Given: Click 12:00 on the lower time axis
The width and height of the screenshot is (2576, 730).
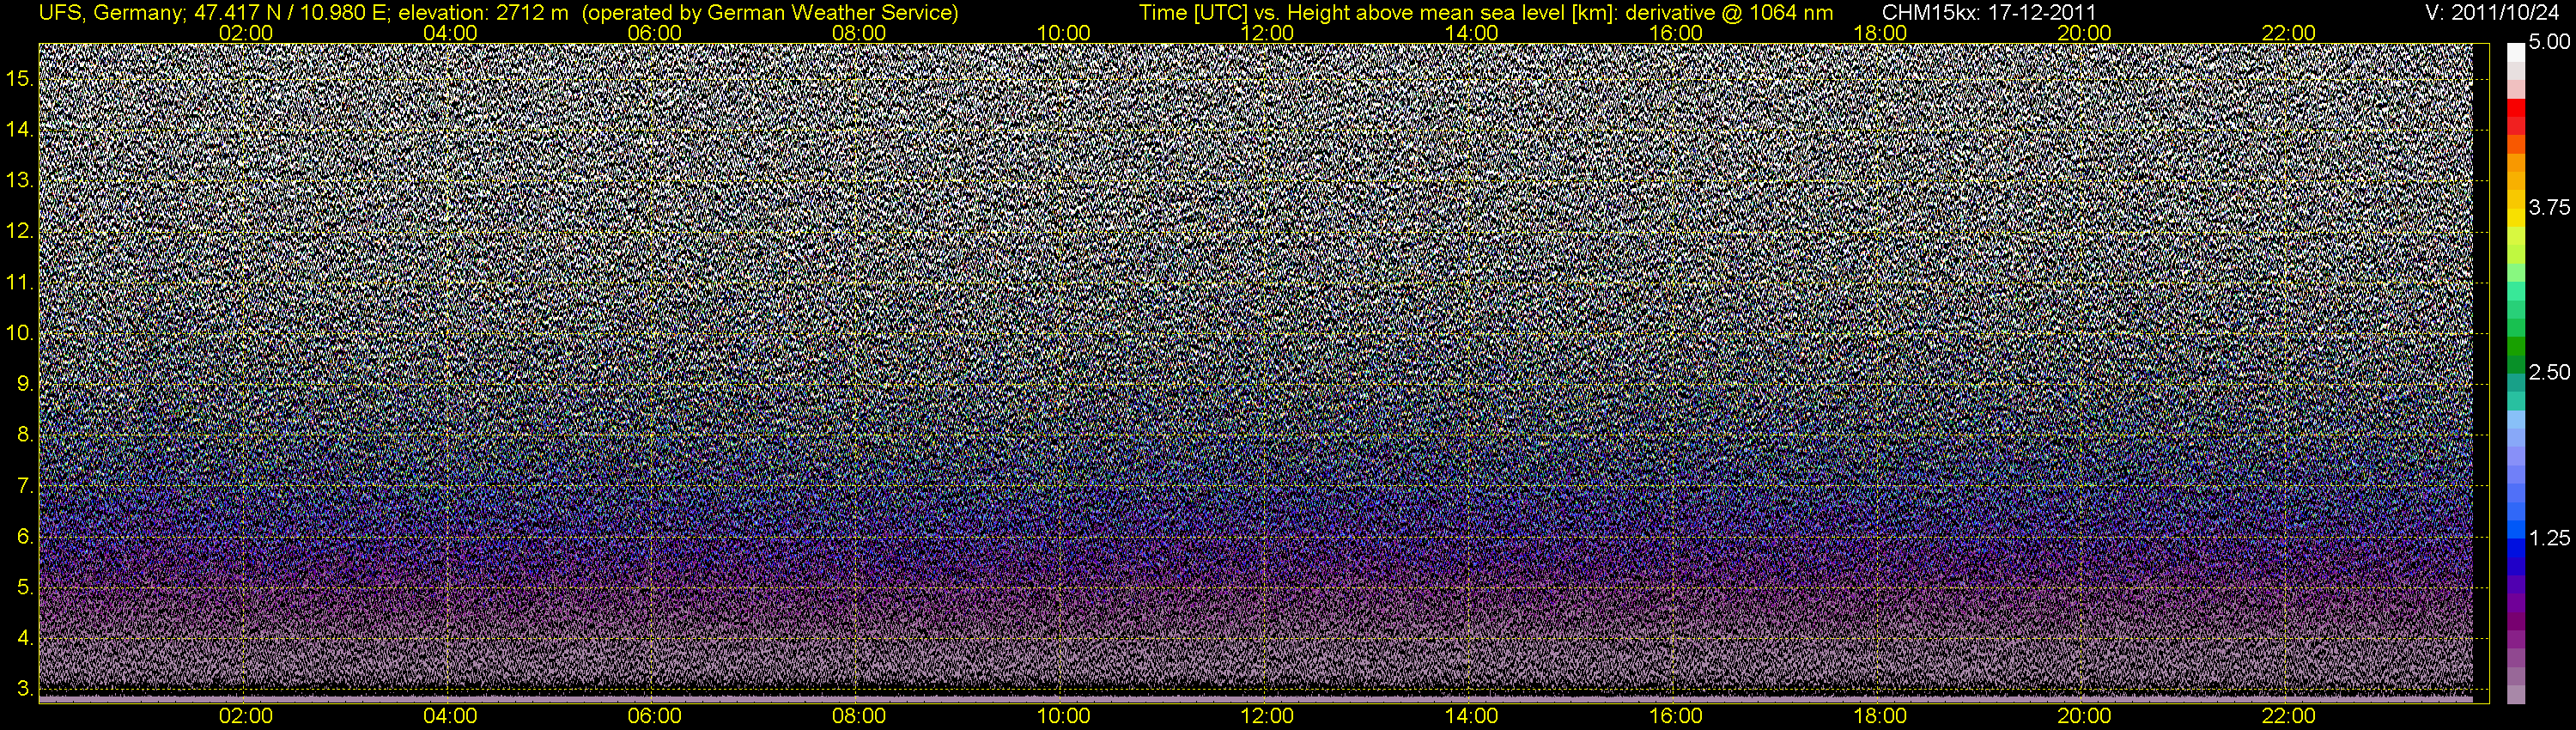Looking at the screenshot, I should click(1267, 716).
